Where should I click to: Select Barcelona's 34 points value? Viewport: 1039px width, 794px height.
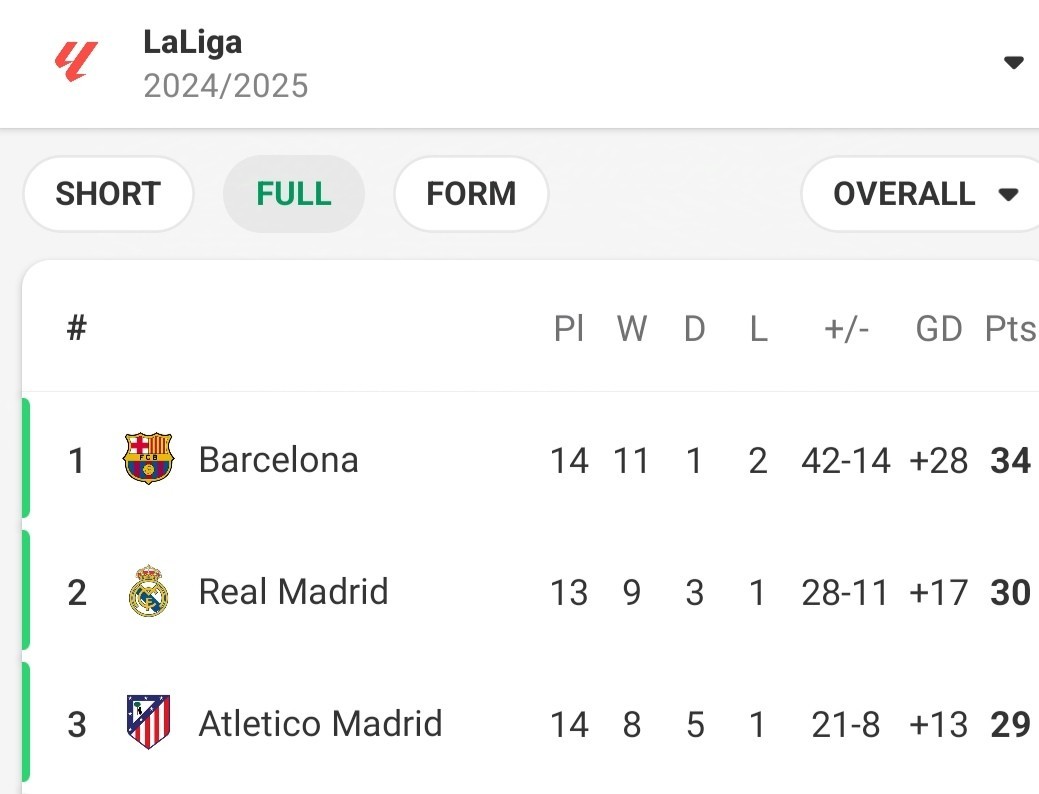pos(1011,461)
